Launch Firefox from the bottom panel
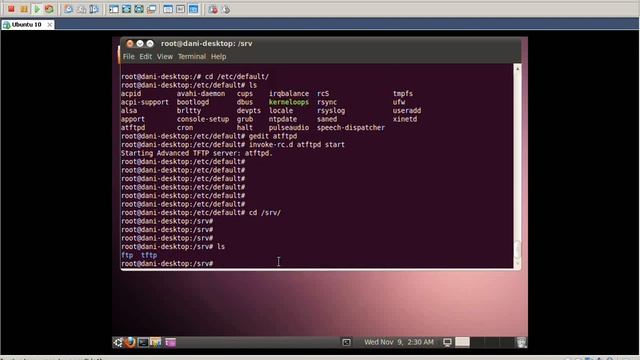Screen dimensions: 640x360 click(130, 342)
